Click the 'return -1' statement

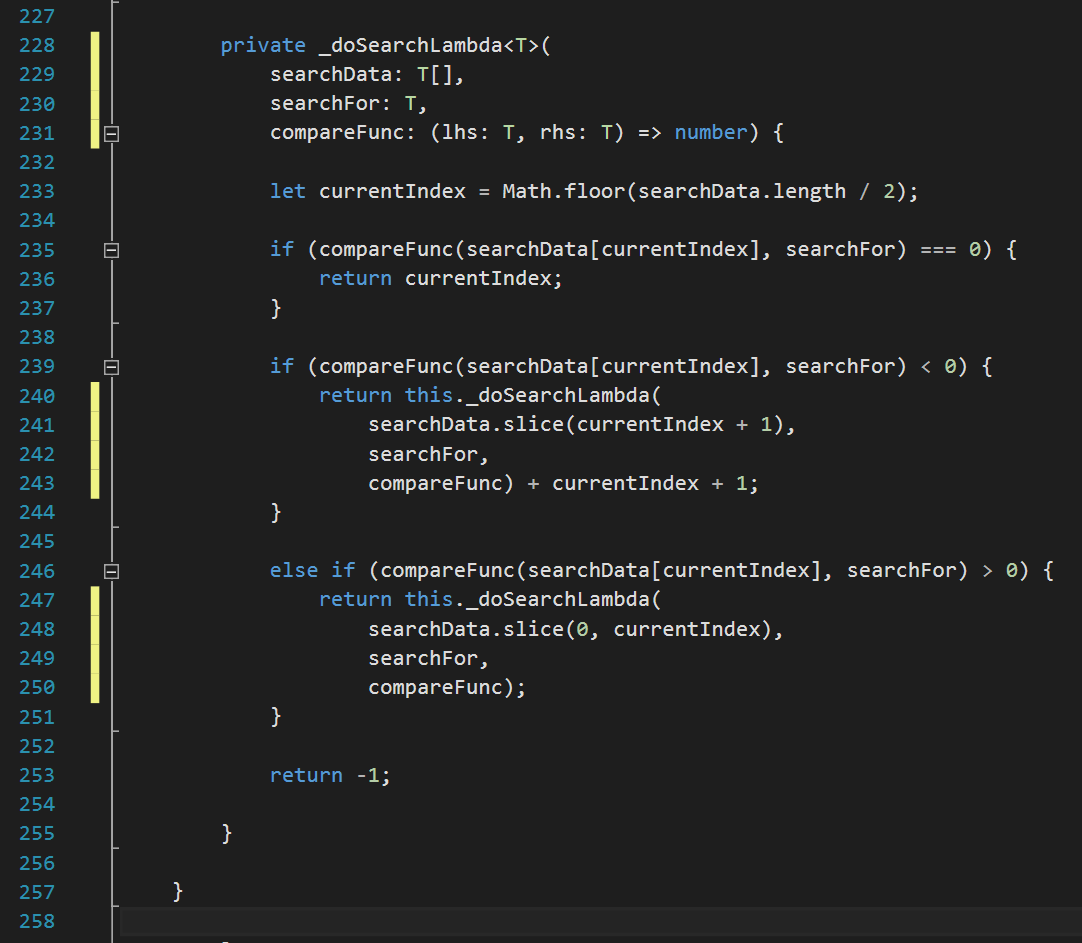click(x=330, y=774)
